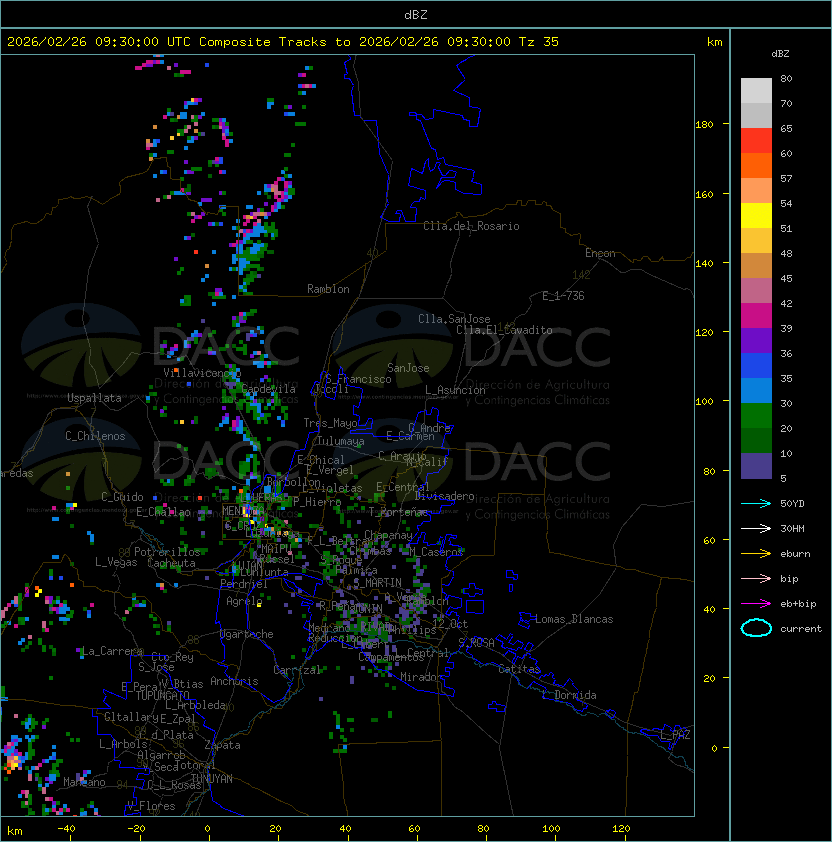
Task: Click the '80' dBZ value in color scale
Action: point(786,79)
